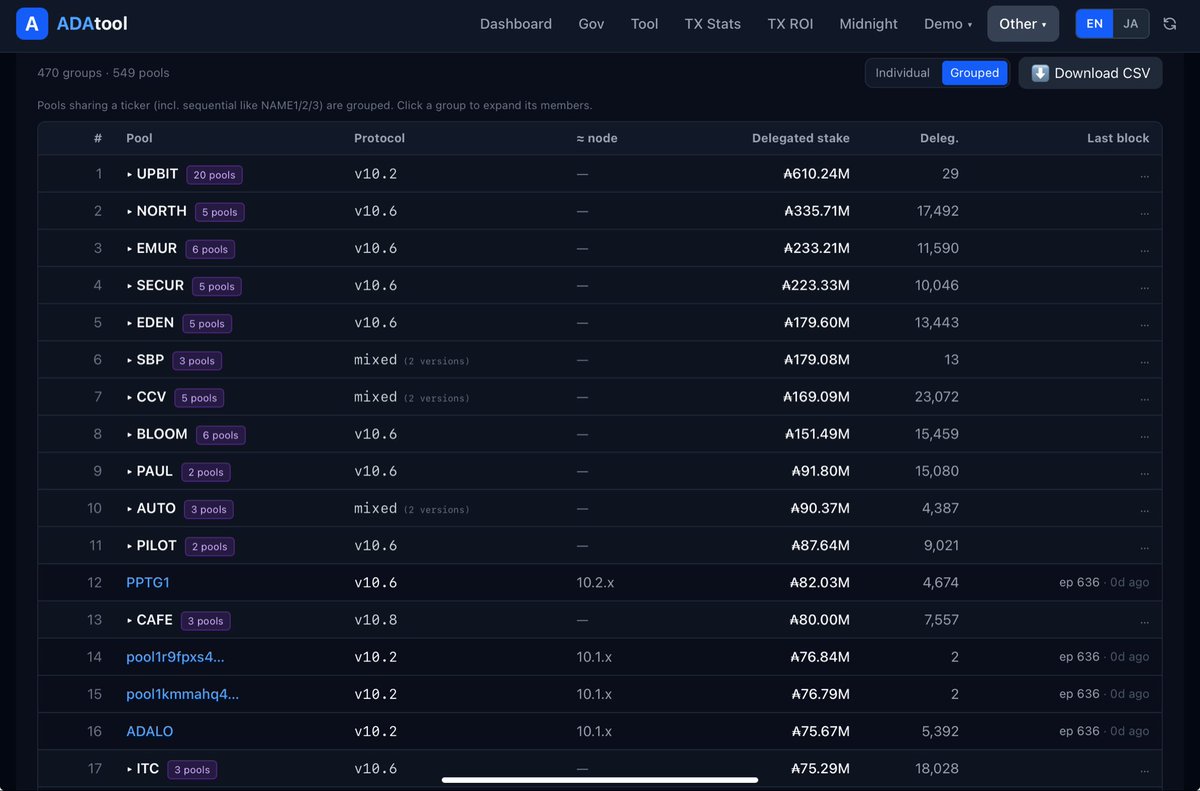Click the '6 pools' badge on EMUR
Screen dimensions: 1200x791
click(x=210, y=249)
